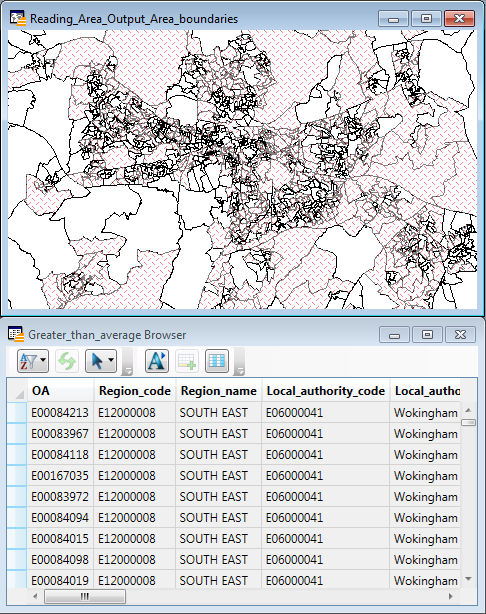This screenshot has height=614, width=486.
Task: Click the Region_code column header
Action: click(135, 391)
